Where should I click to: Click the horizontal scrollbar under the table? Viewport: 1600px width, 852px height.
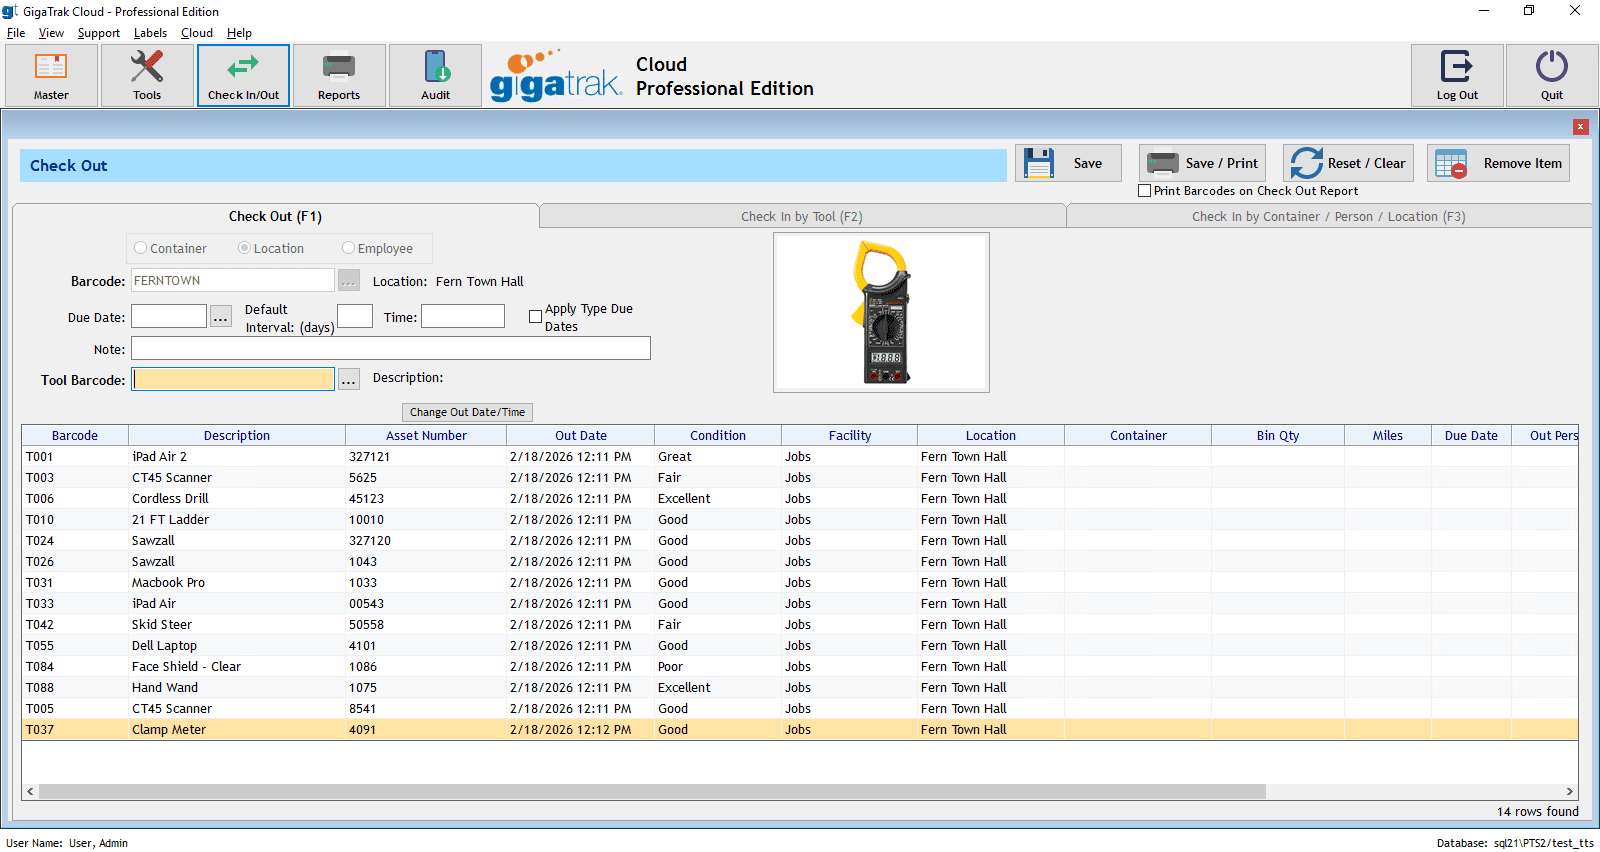(x=650, y=791)
